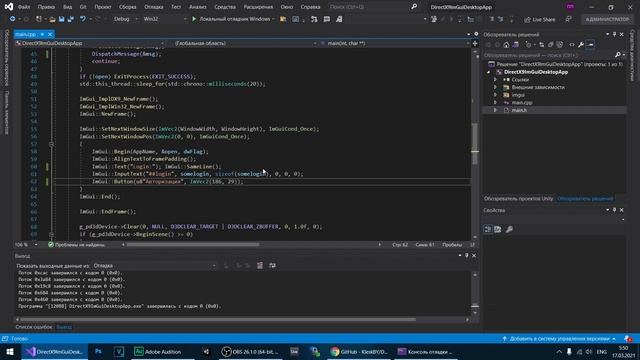This screenshot has height=360, width=640.
Task: Click the Alphabetical sort icon in Свойства panel
Action: (498, 229)
